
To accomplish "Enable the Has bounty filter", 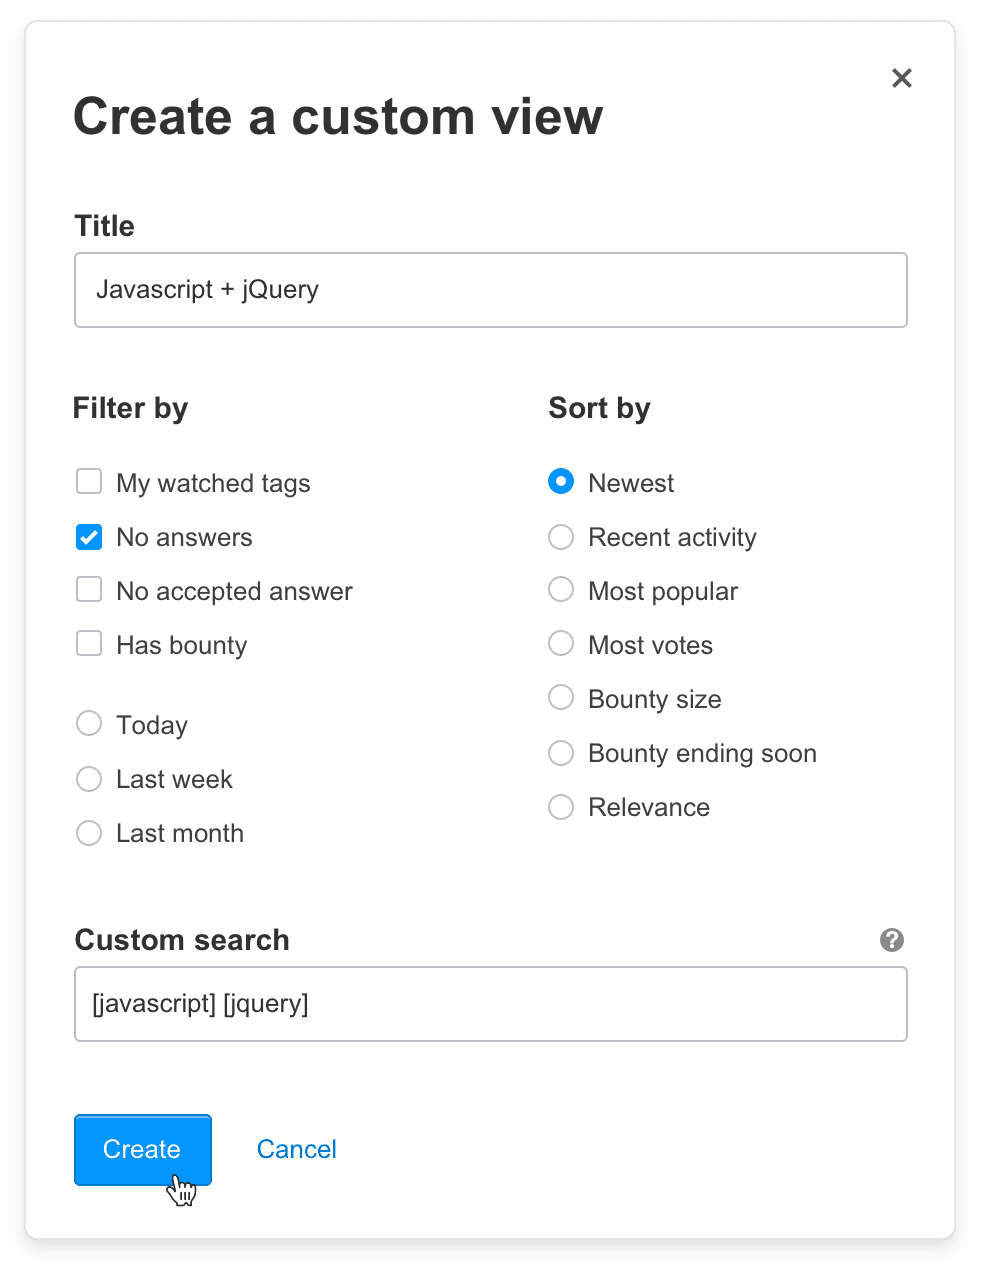I will pyautogui.click(x=89, y=643).
